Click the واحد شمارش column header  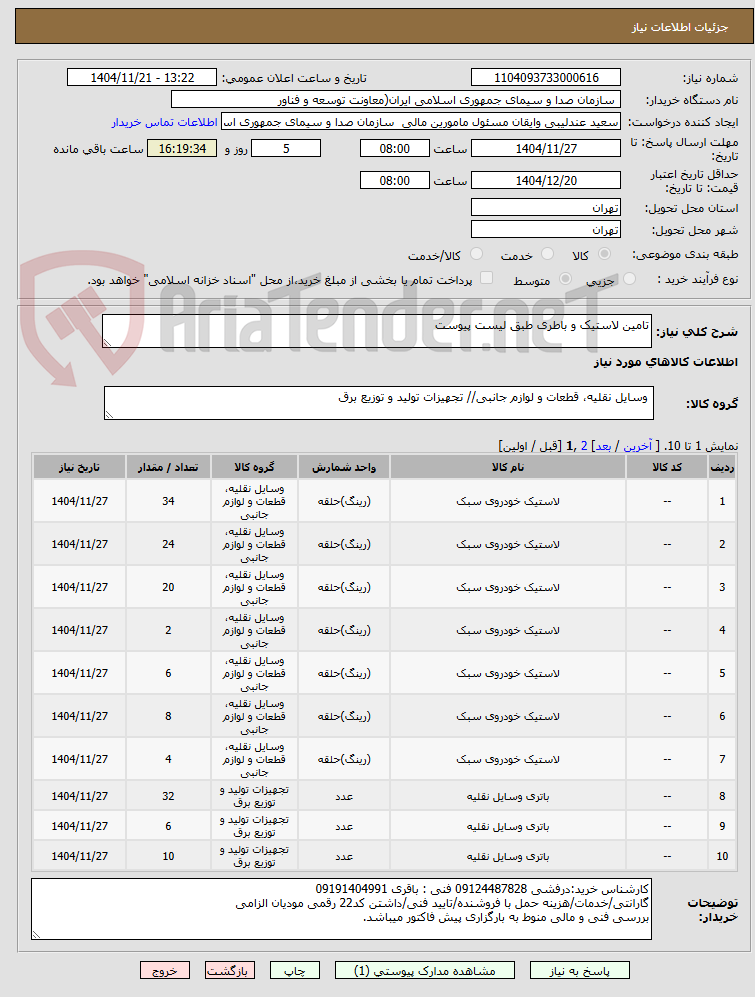[344, 467]
